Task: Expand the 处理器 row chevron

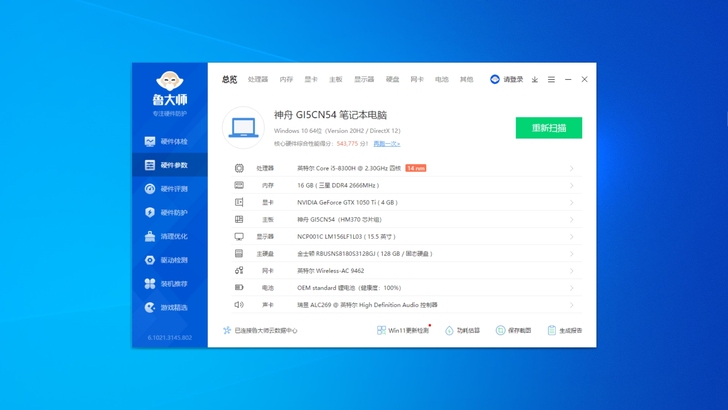Action: [572, 168]
